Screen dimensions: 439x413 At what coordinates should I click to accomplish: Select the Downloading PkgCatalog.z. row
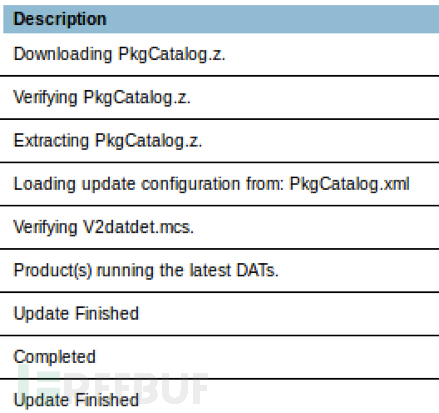tap(219, 54)
